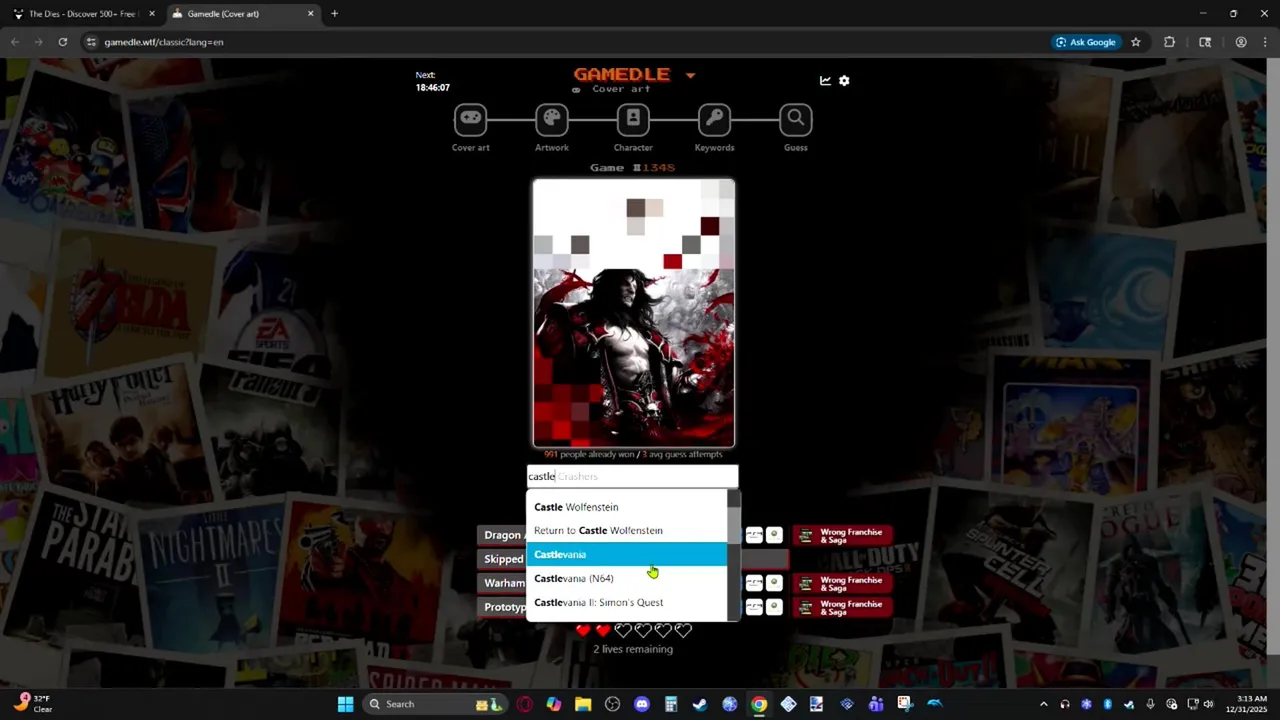
Task: Open the Keywords key stage icon
Action: (714, 119)
